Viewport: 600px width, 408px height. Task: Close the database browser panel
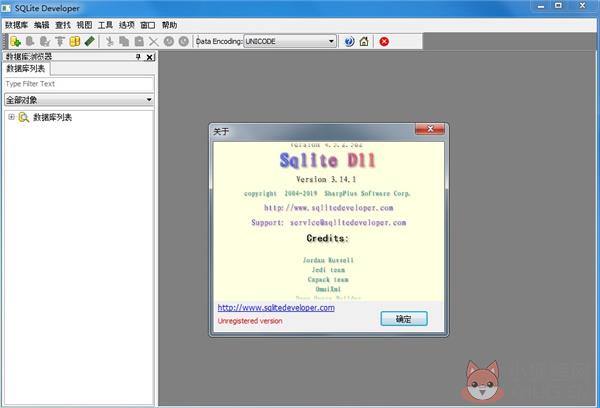tap(150, 57)
